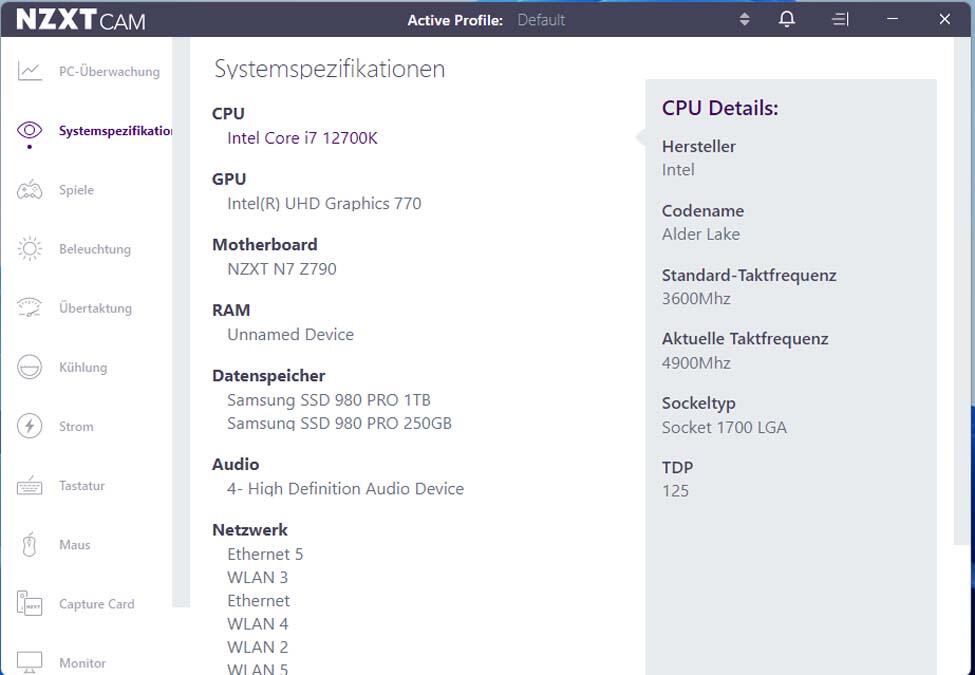
Task: Click the Monitor display icon
Action: click(29, 663)
